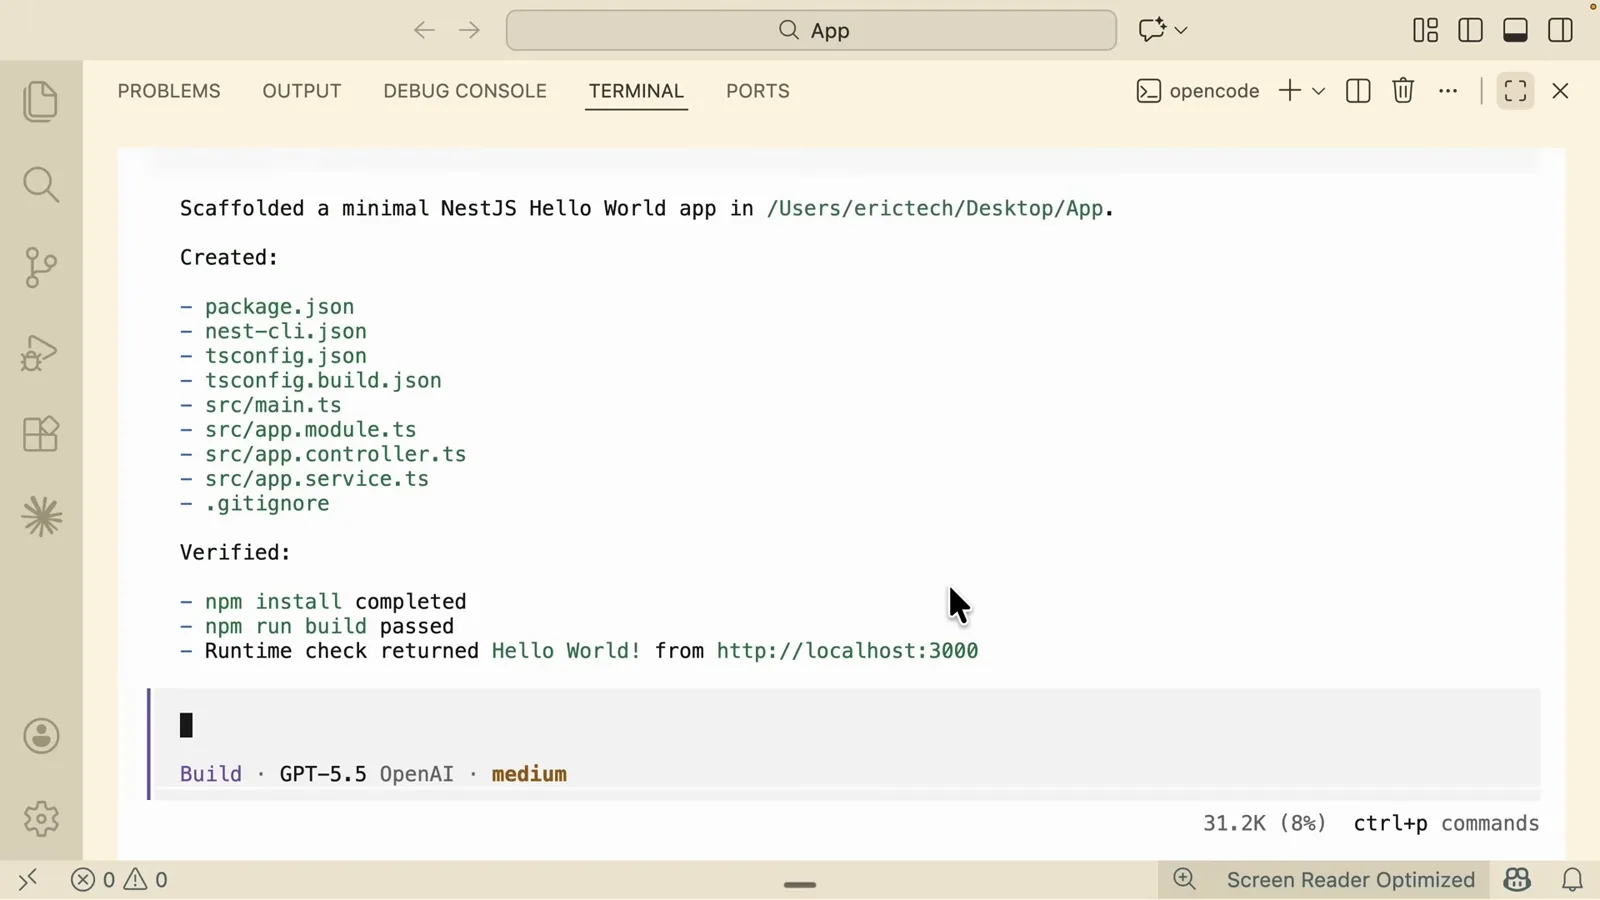Toggle the secondary side bar
This screenshot has height=900, width=1600.
pyautogui.click(x=1561, y=30)
